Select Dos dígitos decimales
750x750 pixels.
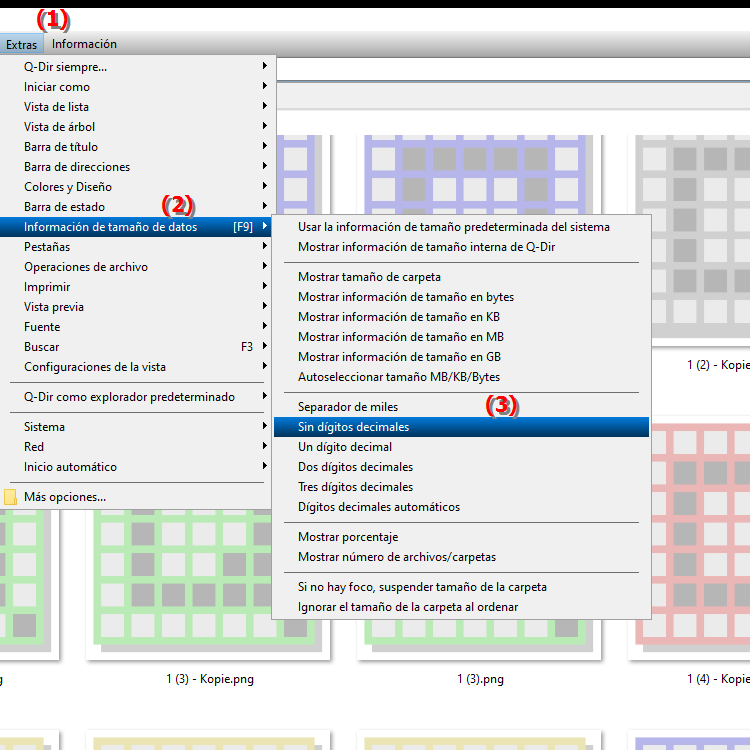(x=461, y=467)
